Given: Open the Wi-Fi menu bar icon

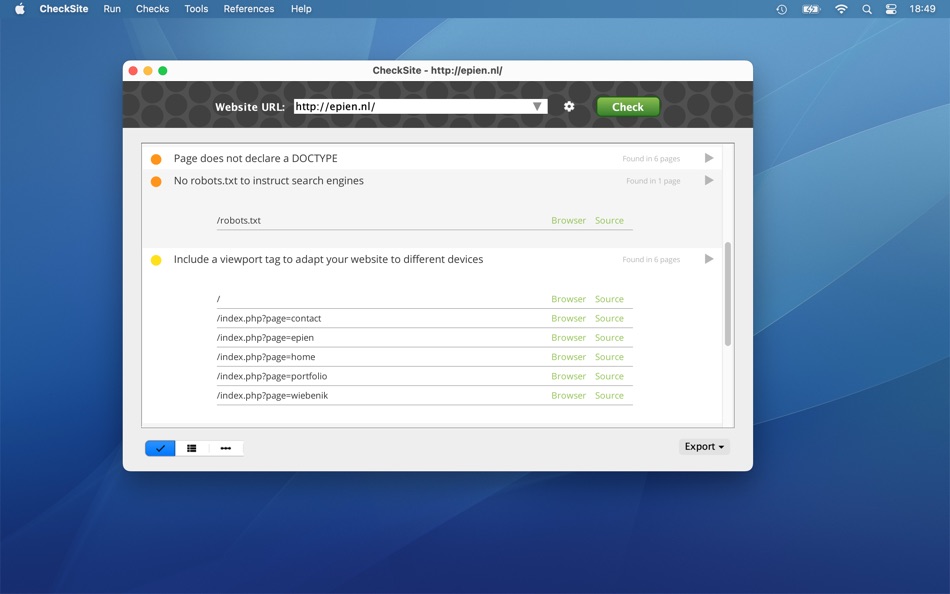Looking at the screenshot, I should point(841,9).
